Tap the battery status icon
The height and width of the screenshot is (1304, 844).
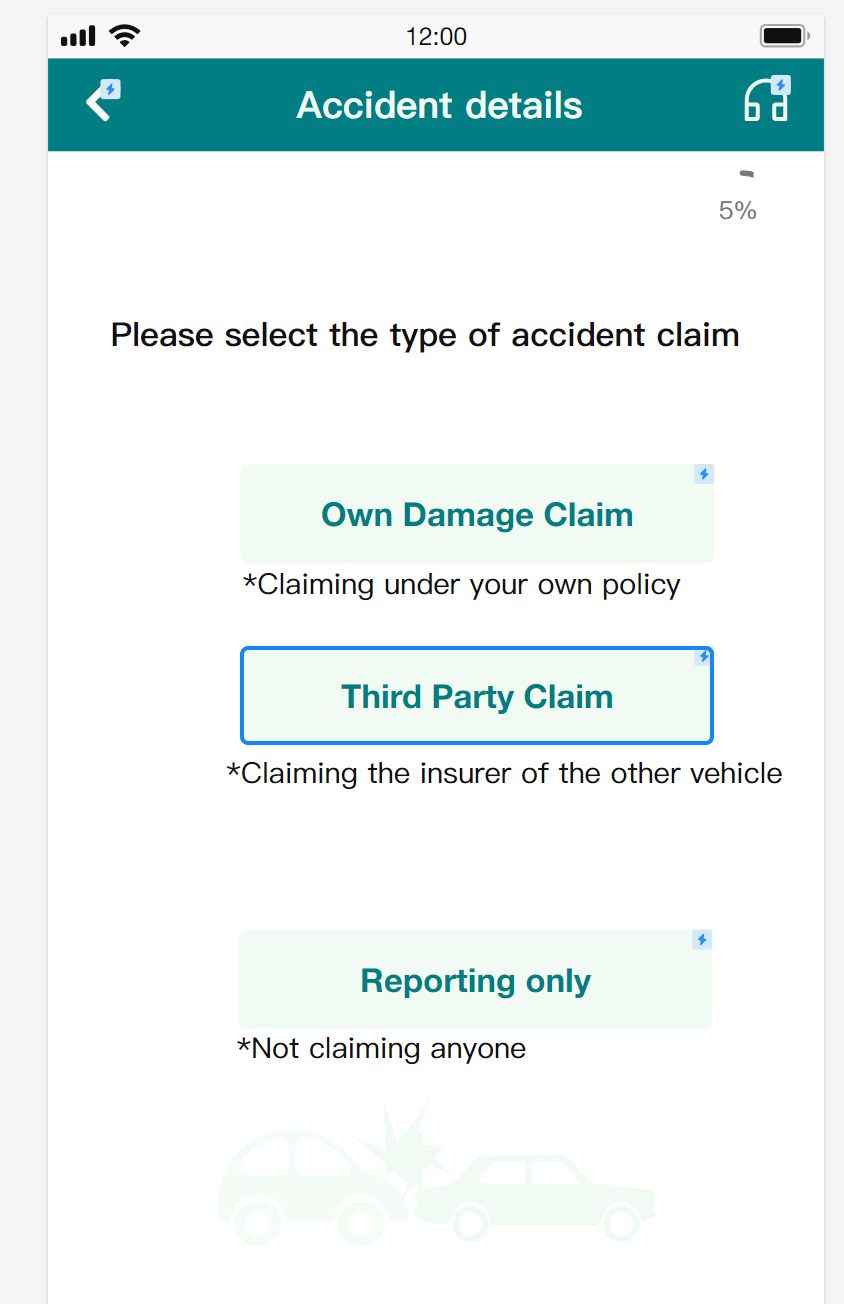coord(783,37)
